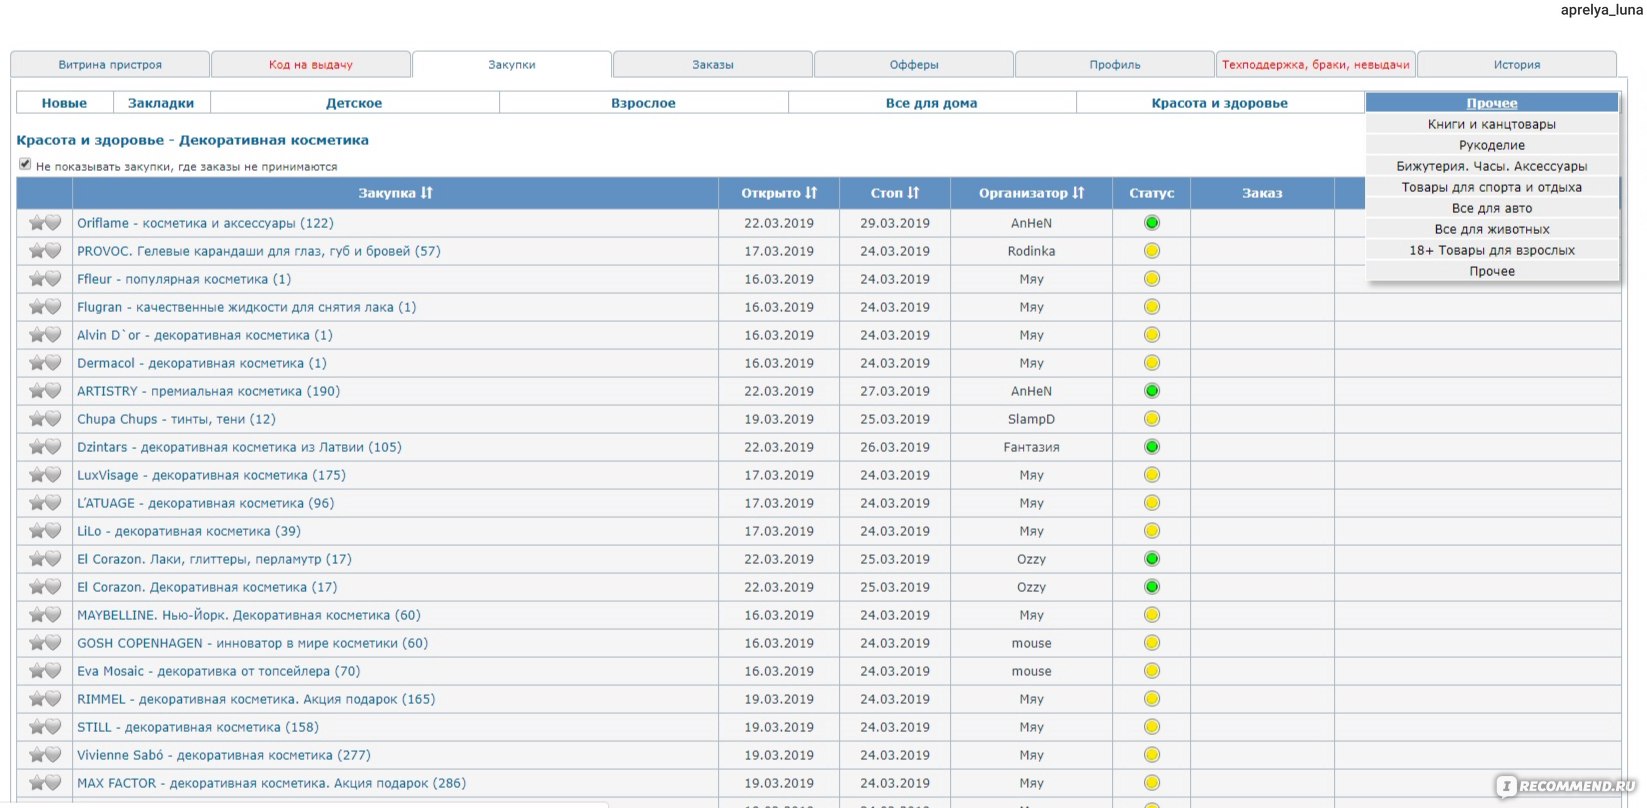Switch to История tab
1647x808 pixels.
(1517, 65)
